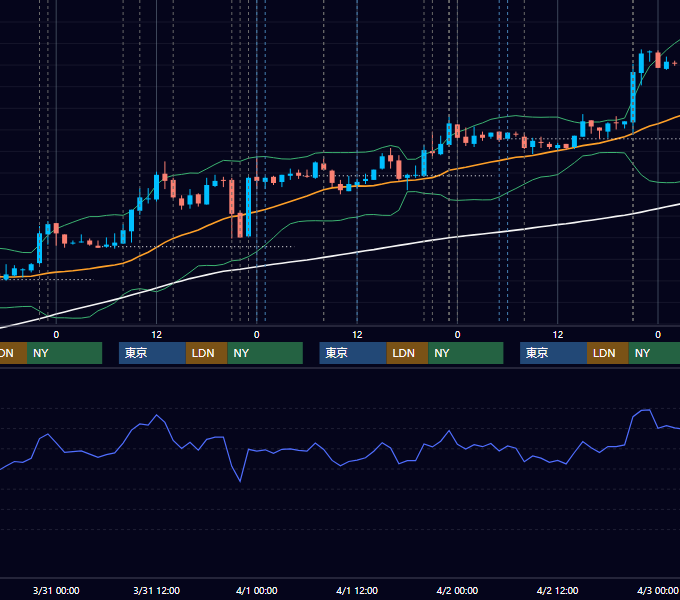Select the LDN session block on 4/1
Viewport: 680px width, 600px height.
[x=407, y=353]
